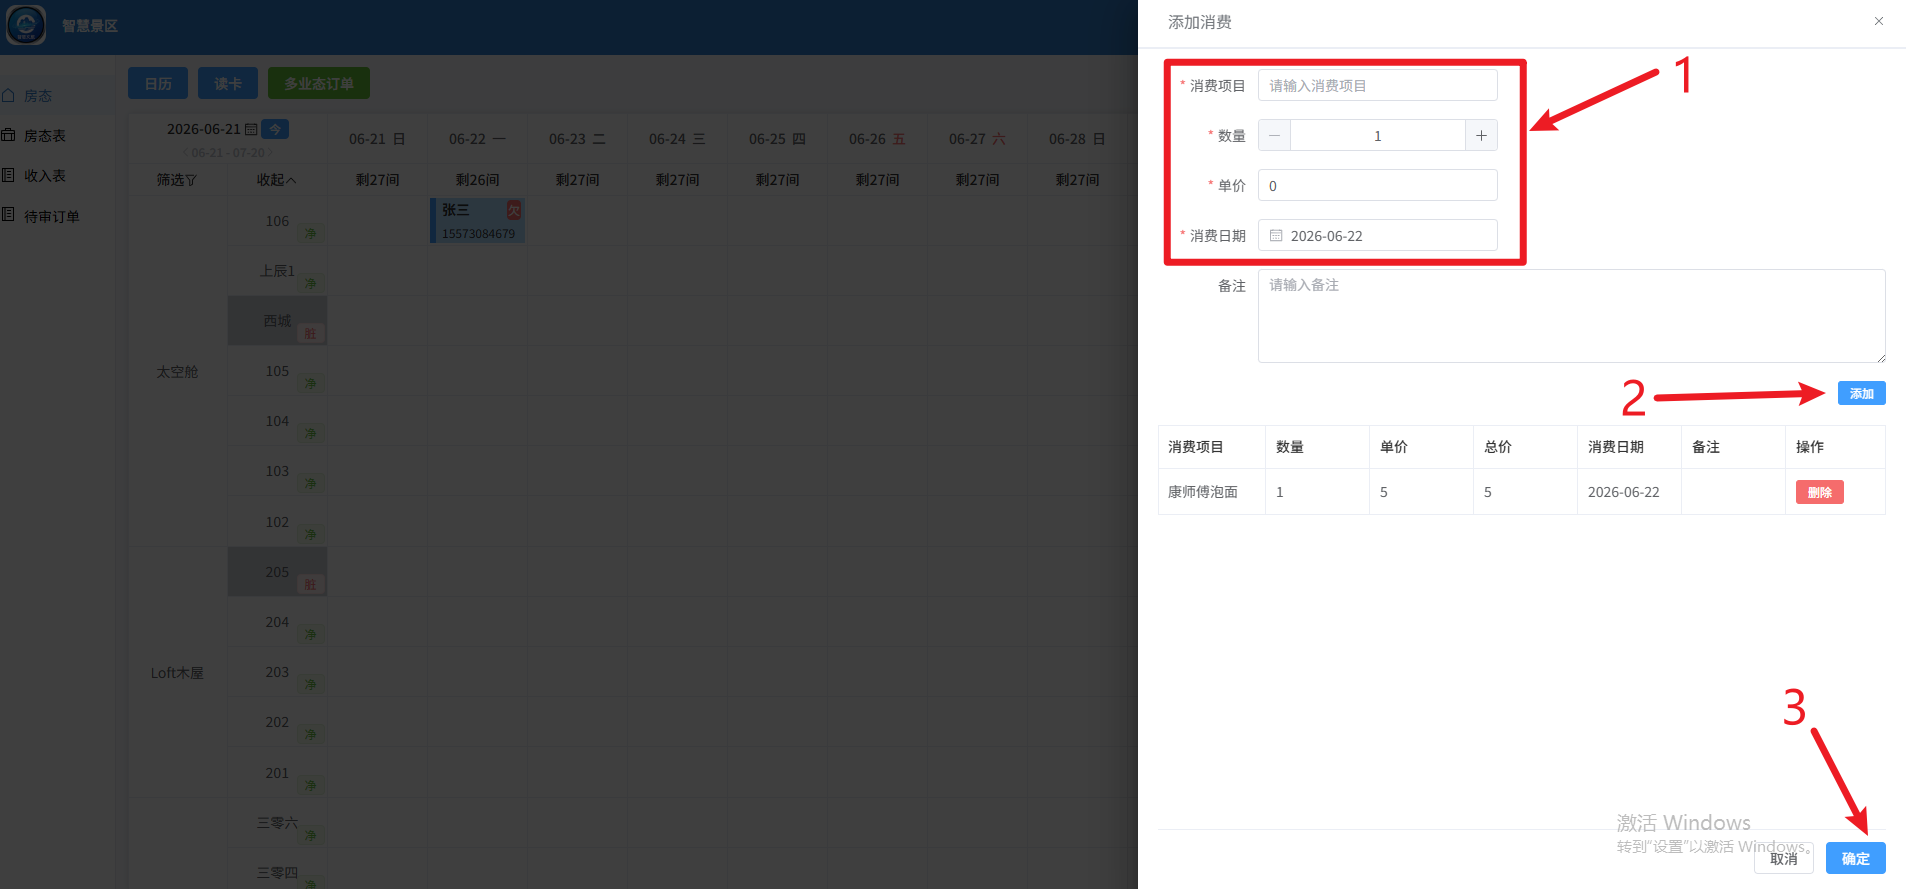Click the 取消 button
This screenshot has width=1906, height=889.
[1783, 858]
